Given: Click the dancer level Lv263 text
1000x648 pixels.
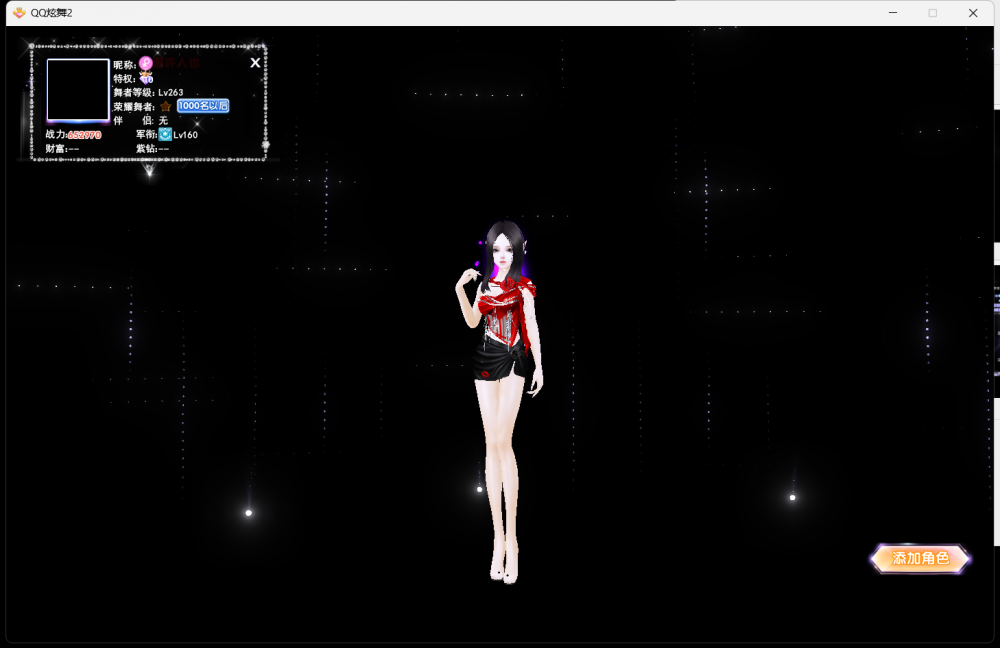Looking at the screenshot, I should (x=171, y=92).
